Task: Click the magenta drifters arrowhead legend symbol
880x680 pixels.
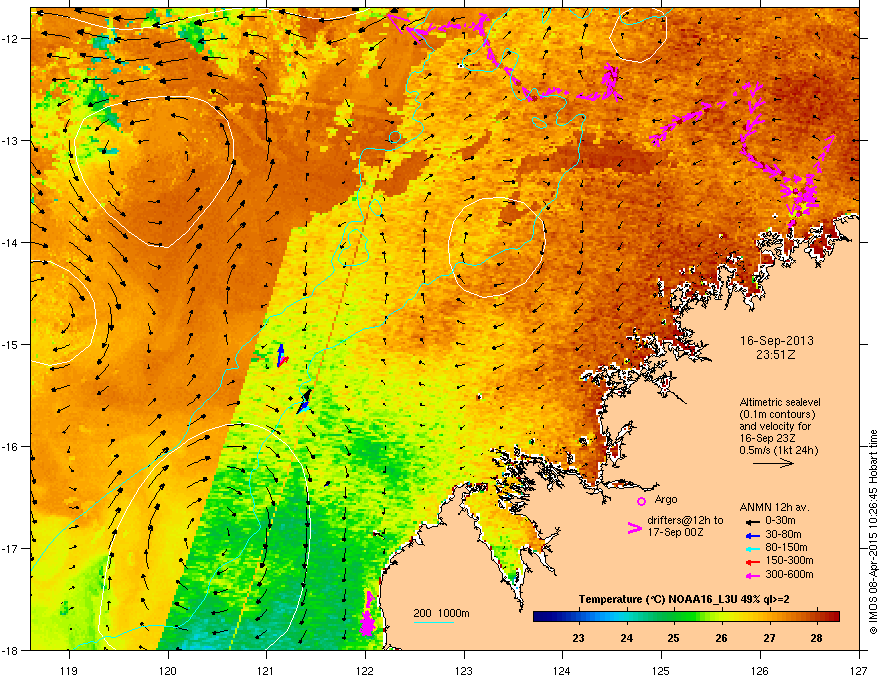Action: coord(634,527)
